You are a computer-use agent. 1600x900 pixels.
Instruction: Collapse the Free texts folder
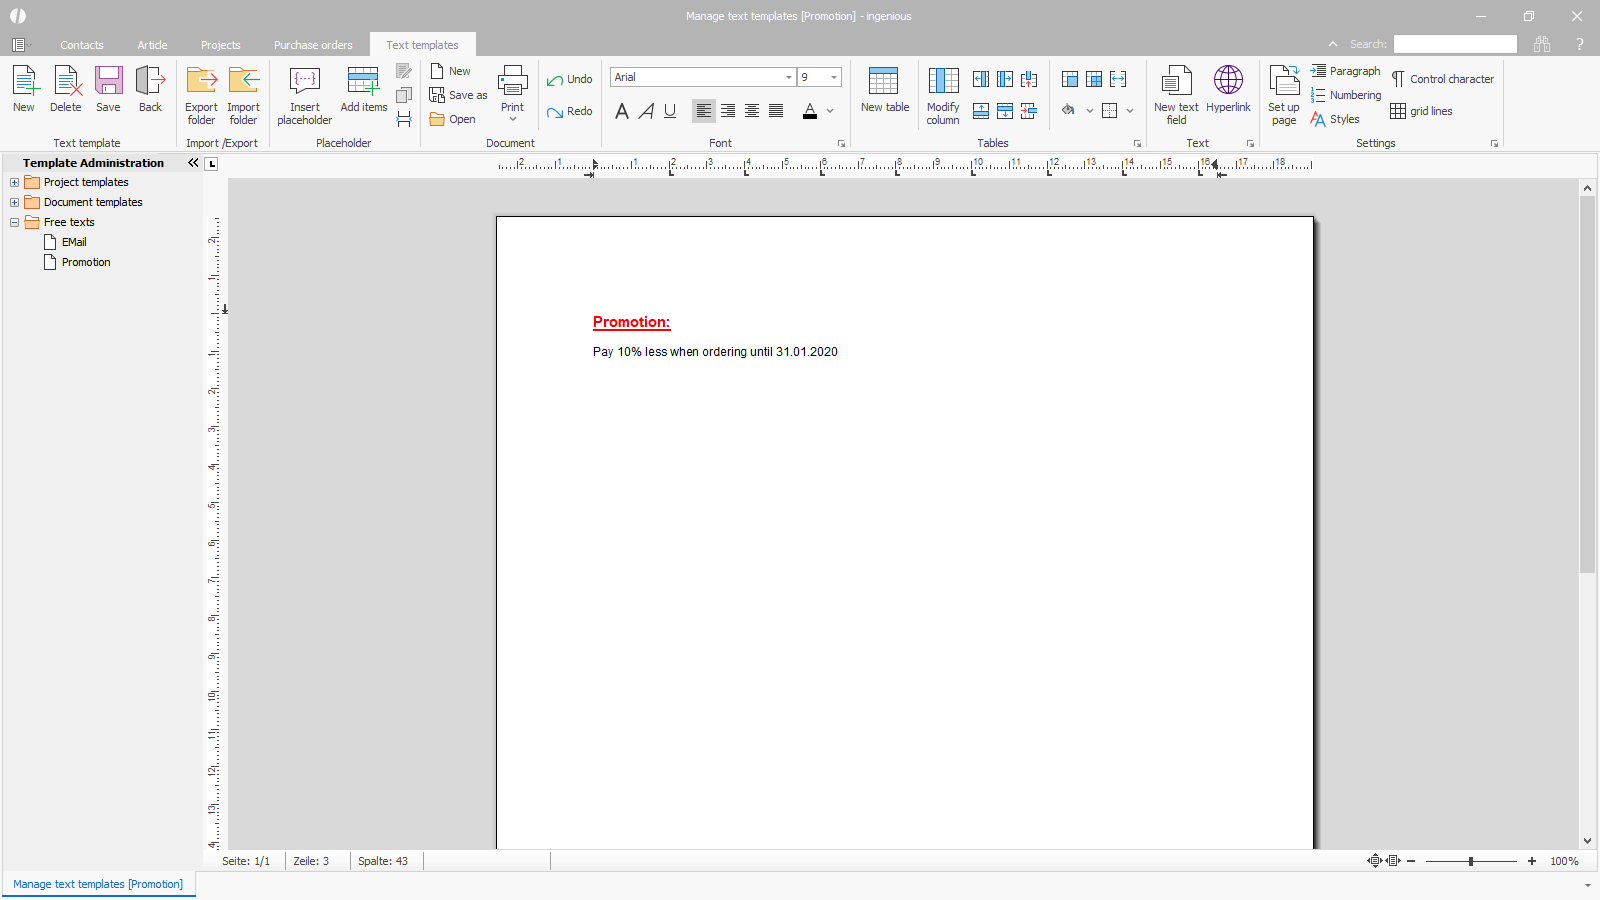(14, 223)
